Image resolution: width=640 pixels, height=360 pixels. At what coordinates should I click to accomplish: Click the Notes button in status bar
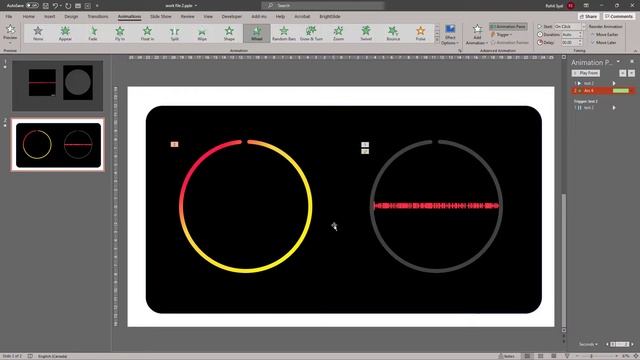pos(507,356)
